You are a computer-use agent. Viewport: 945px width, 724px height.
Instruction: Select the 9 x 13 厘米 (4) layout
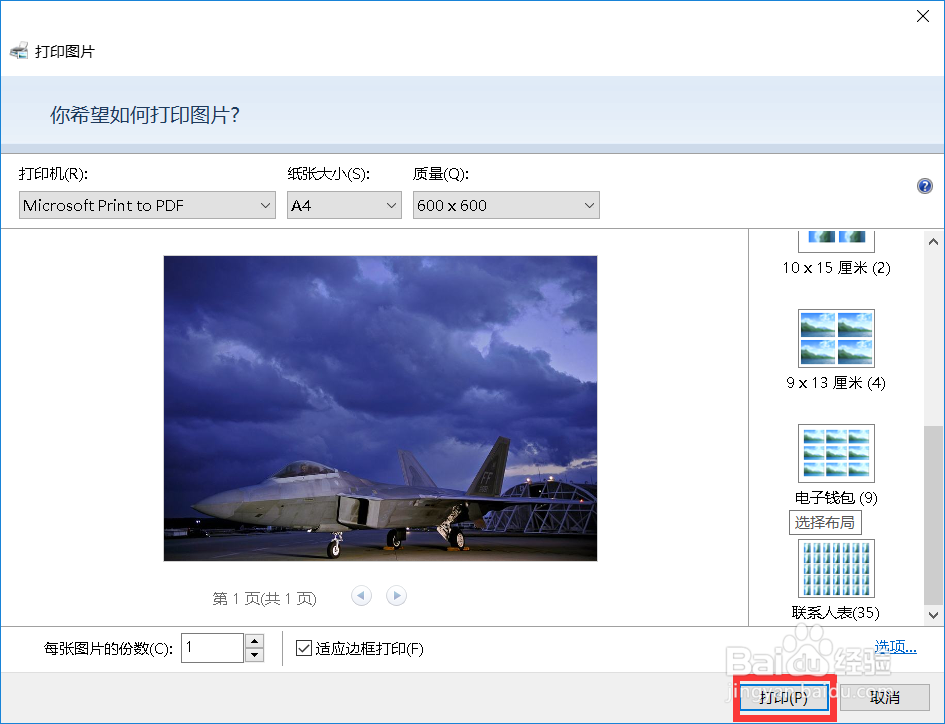836,350
